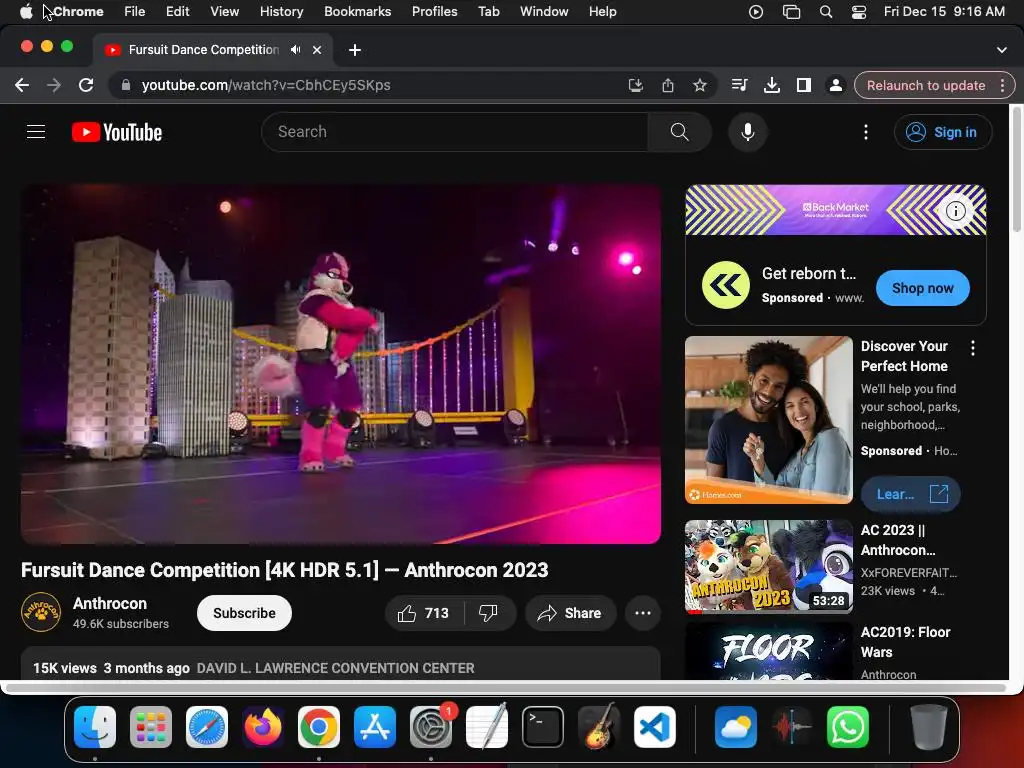The height and width of the screenshot is (768, 1024).
Task: Expand the video description box
Action: [x=340, y=664]
